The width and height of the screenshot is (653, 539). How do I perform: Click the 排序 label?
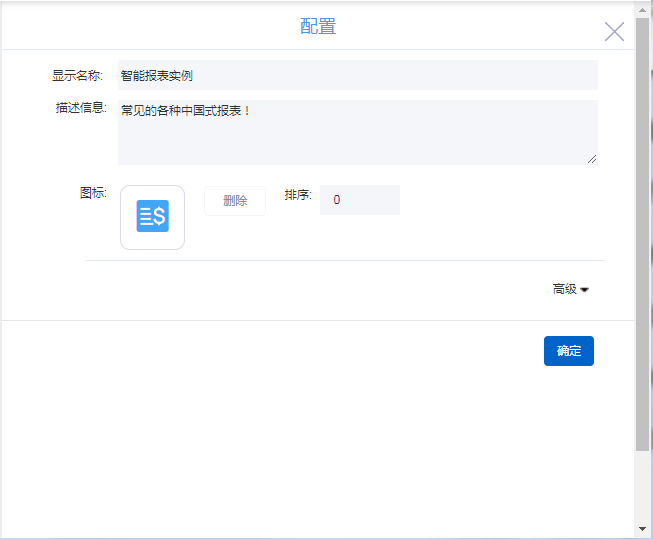coord(298,195)
